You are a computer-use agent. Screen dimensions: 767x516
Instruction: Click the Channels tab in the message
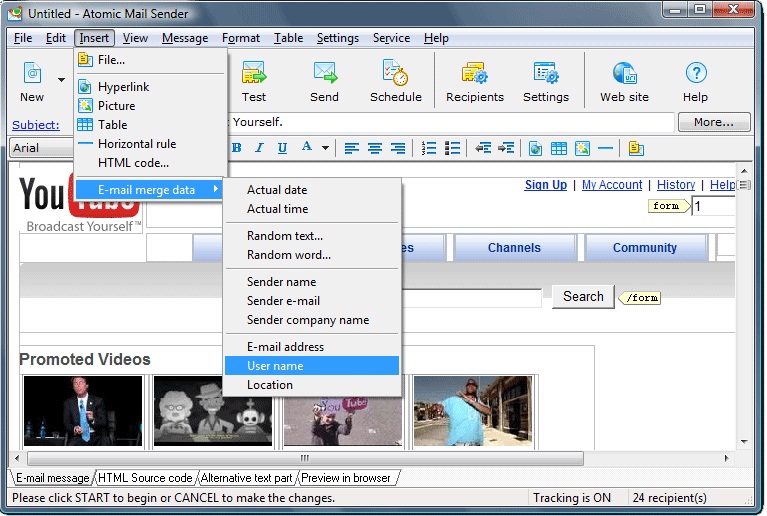[514, 247]
